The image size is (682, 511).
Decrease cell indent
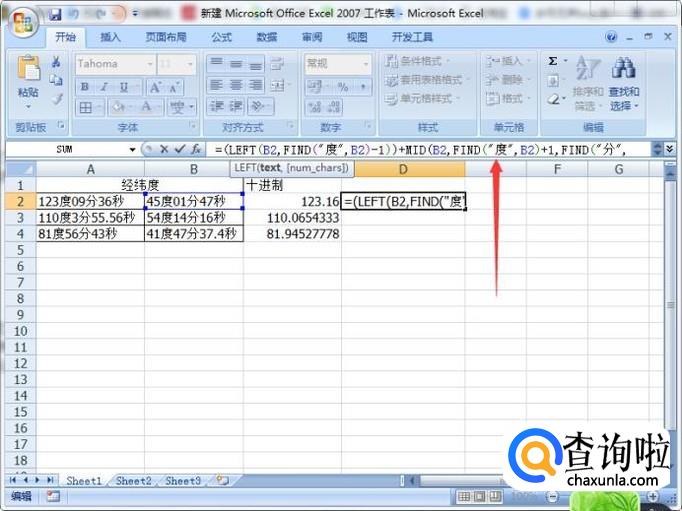[217, 107]
